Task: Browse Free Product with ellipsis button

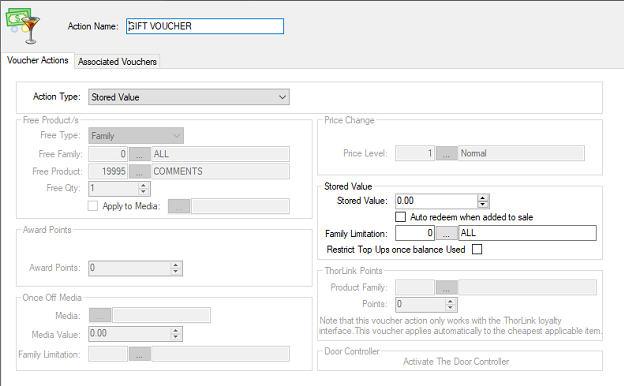Action: [139, 172]
